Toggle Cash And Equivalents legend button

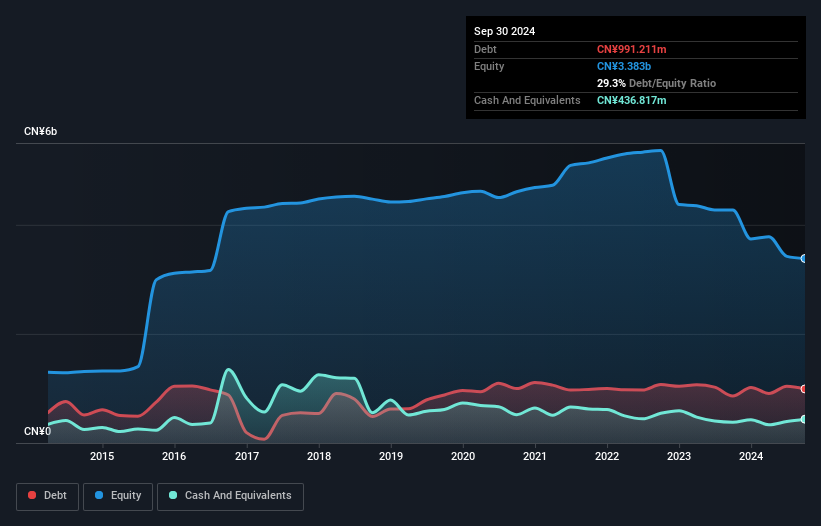click(x=230, y=496)
